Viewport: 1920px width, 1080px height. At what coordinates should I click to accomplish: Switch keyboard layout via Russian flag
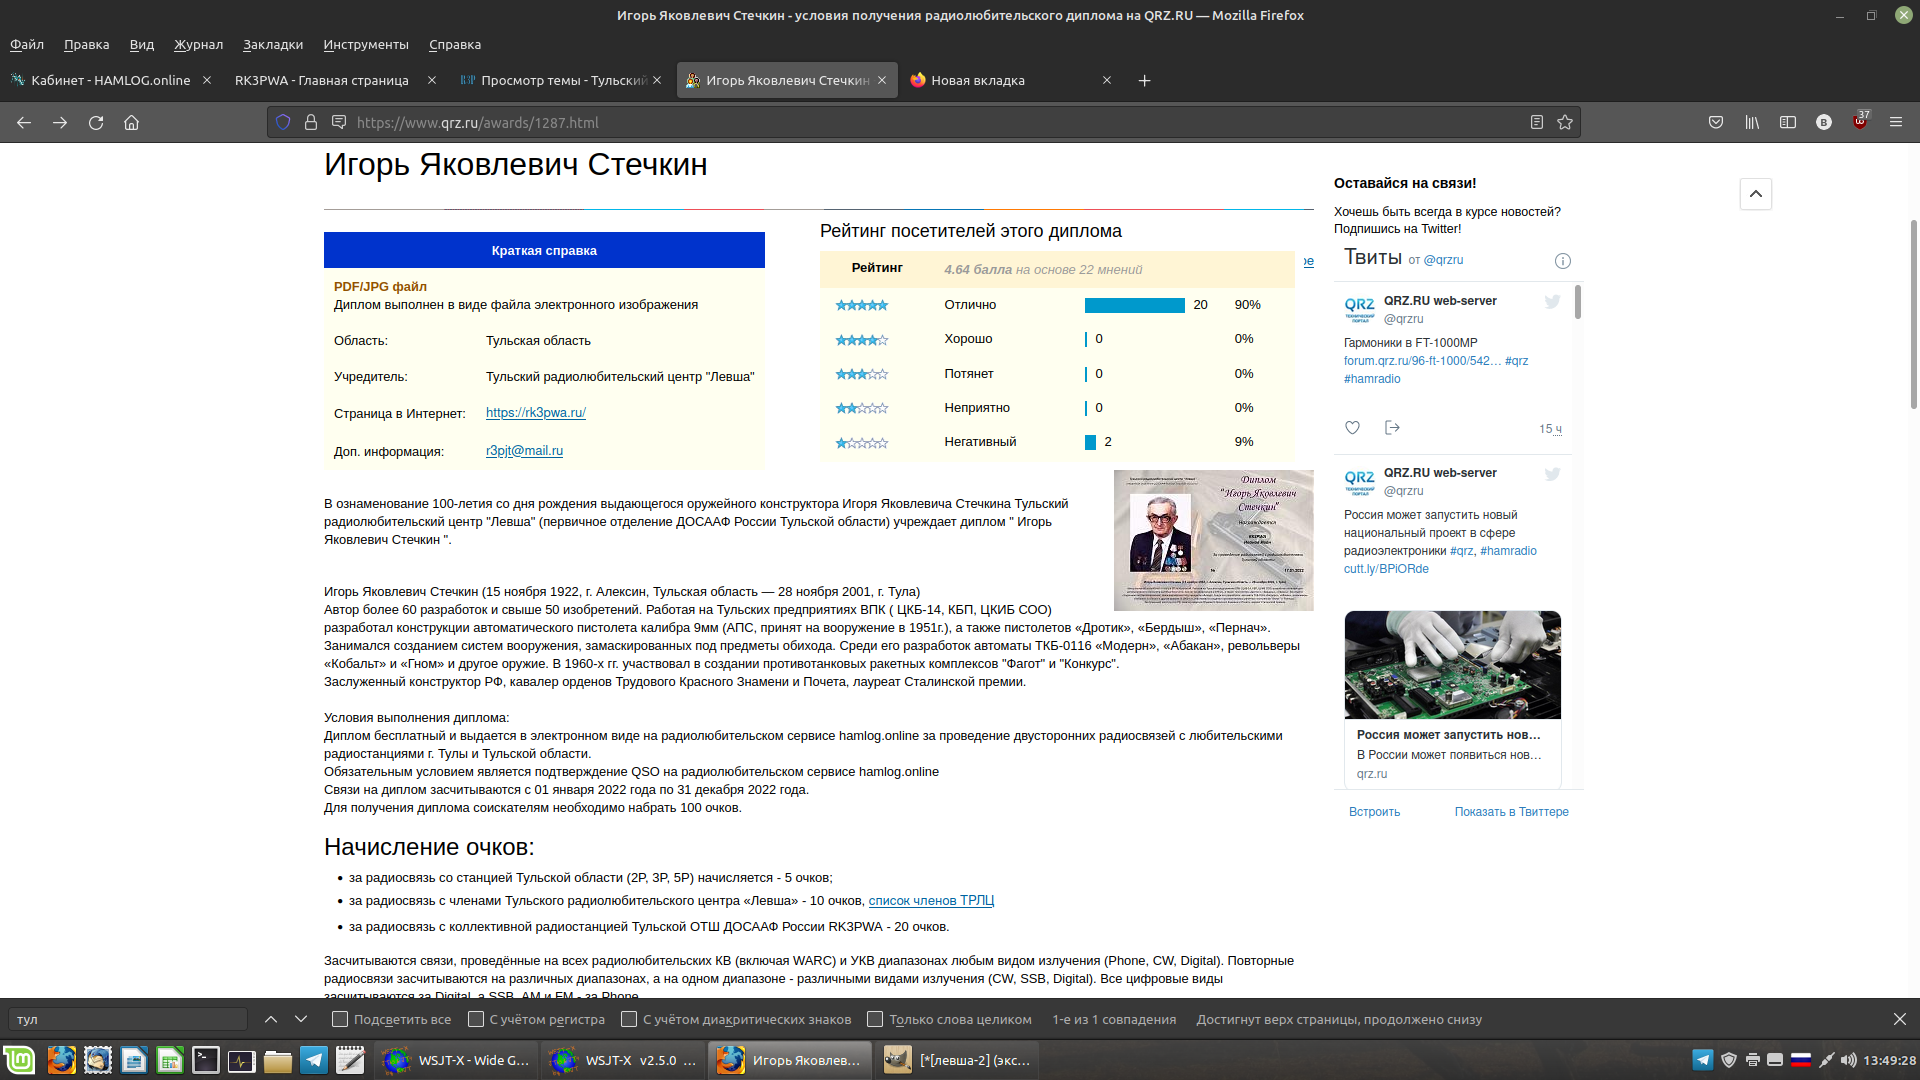(1801, 1060)
